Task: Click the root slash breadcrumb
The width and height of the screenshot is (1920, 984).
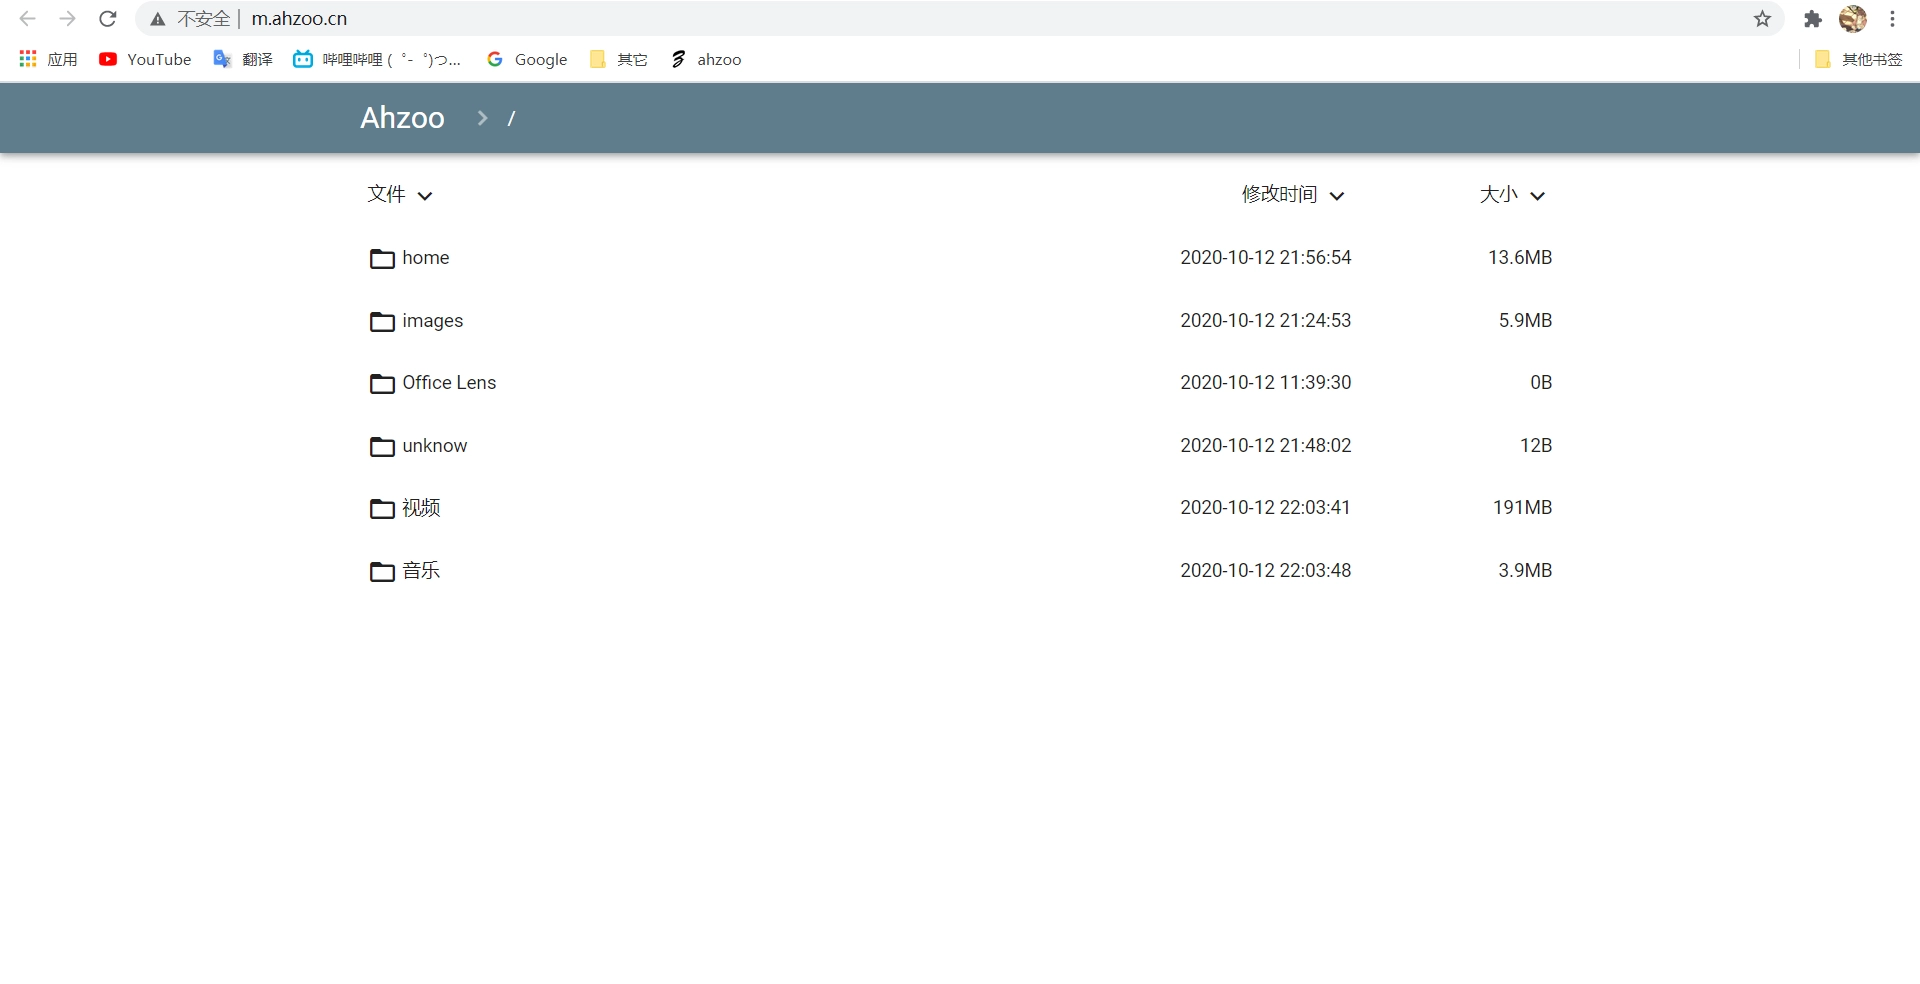Action: point(511,119)
